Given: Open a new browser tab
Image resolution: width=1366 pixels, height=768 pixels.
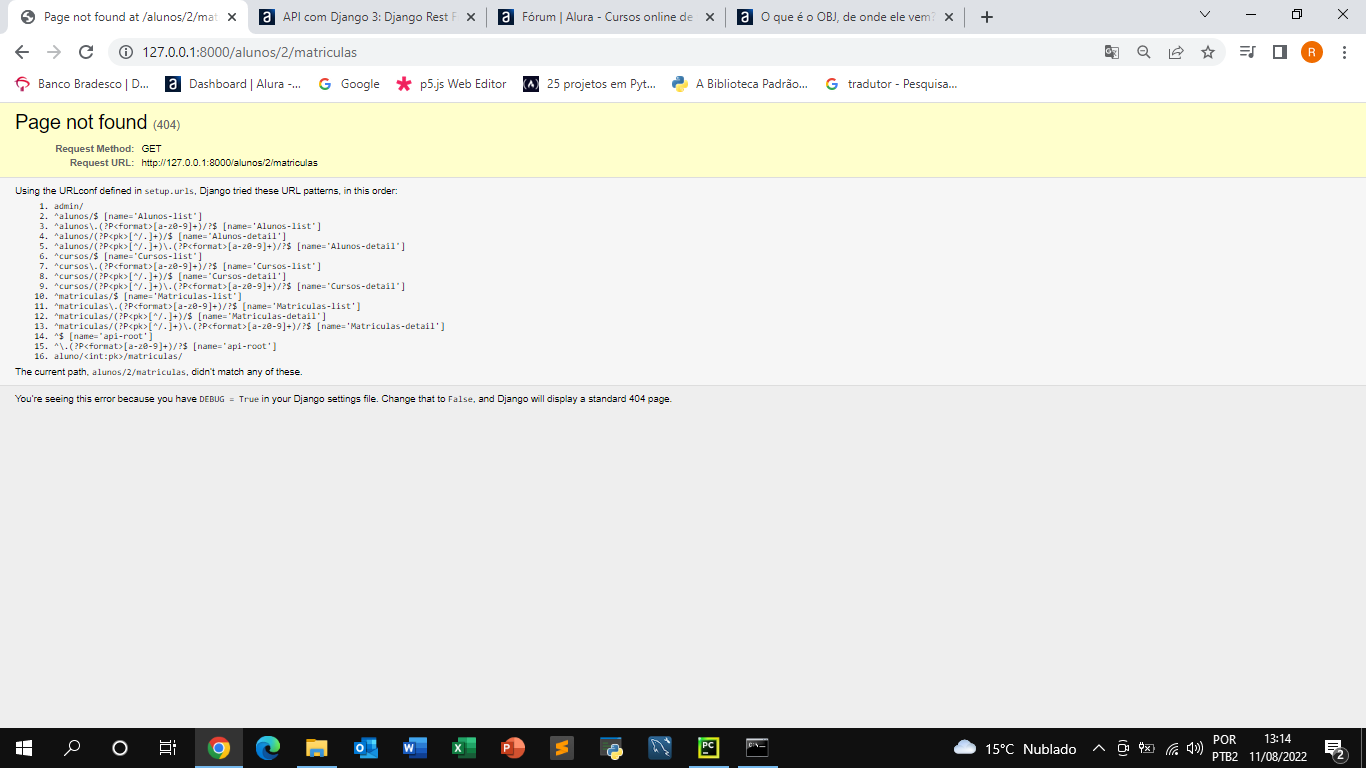Looking at the screenshot, I should (x=987, y=17).
